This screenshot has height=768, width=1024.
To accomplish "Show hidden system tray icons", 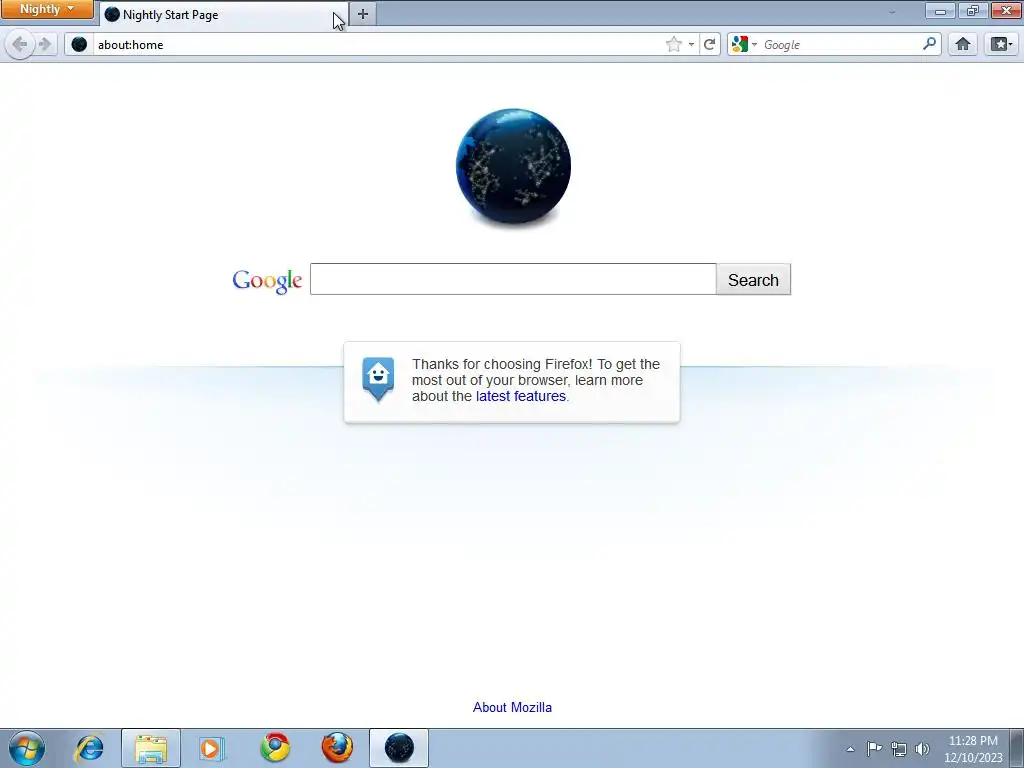I will (850, 749).
